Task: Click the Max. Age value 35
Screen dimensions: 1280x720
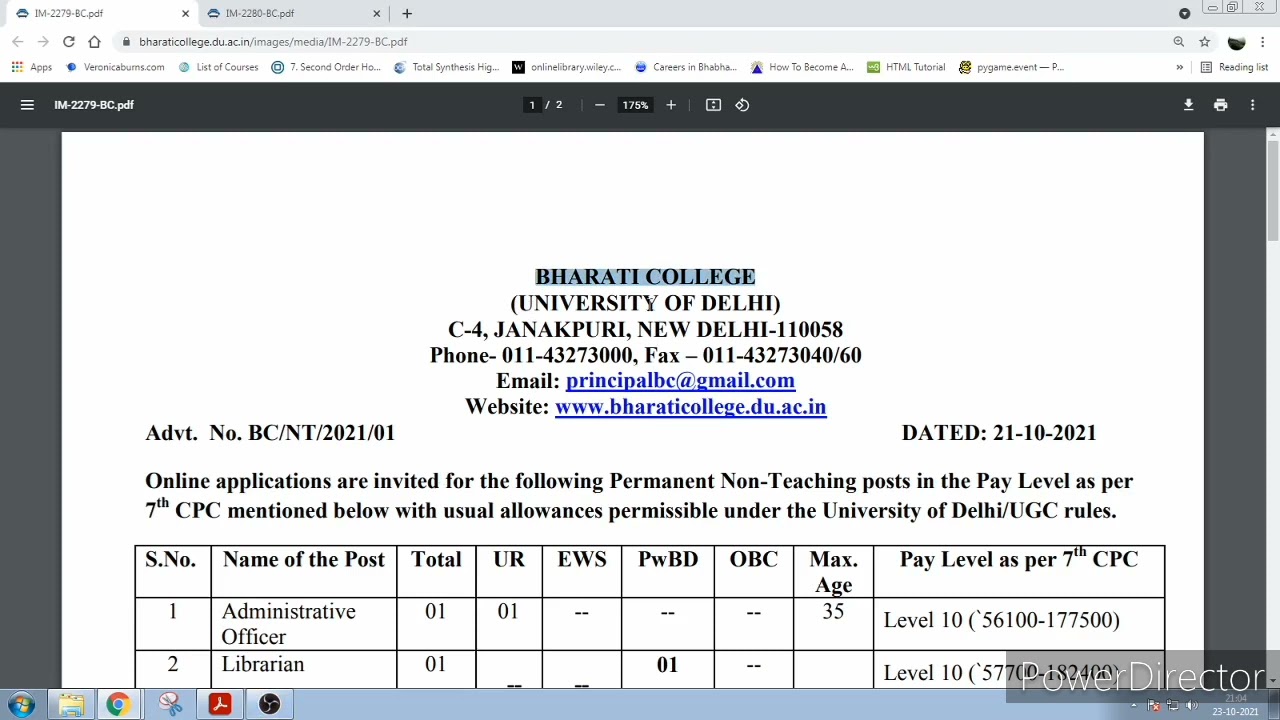Action: tap(833, 611)
